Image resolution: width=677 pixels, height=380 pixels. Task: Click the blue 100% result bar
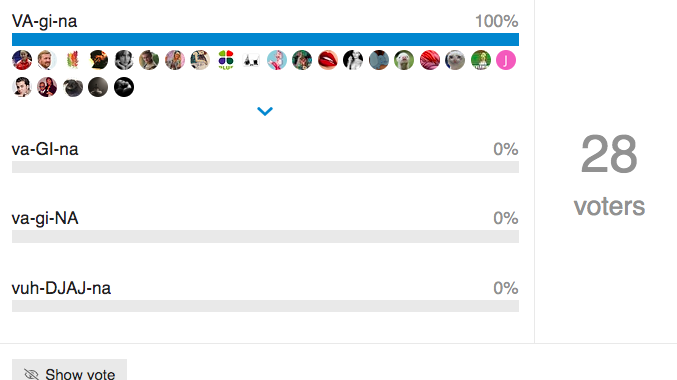(x=265, y=39)
